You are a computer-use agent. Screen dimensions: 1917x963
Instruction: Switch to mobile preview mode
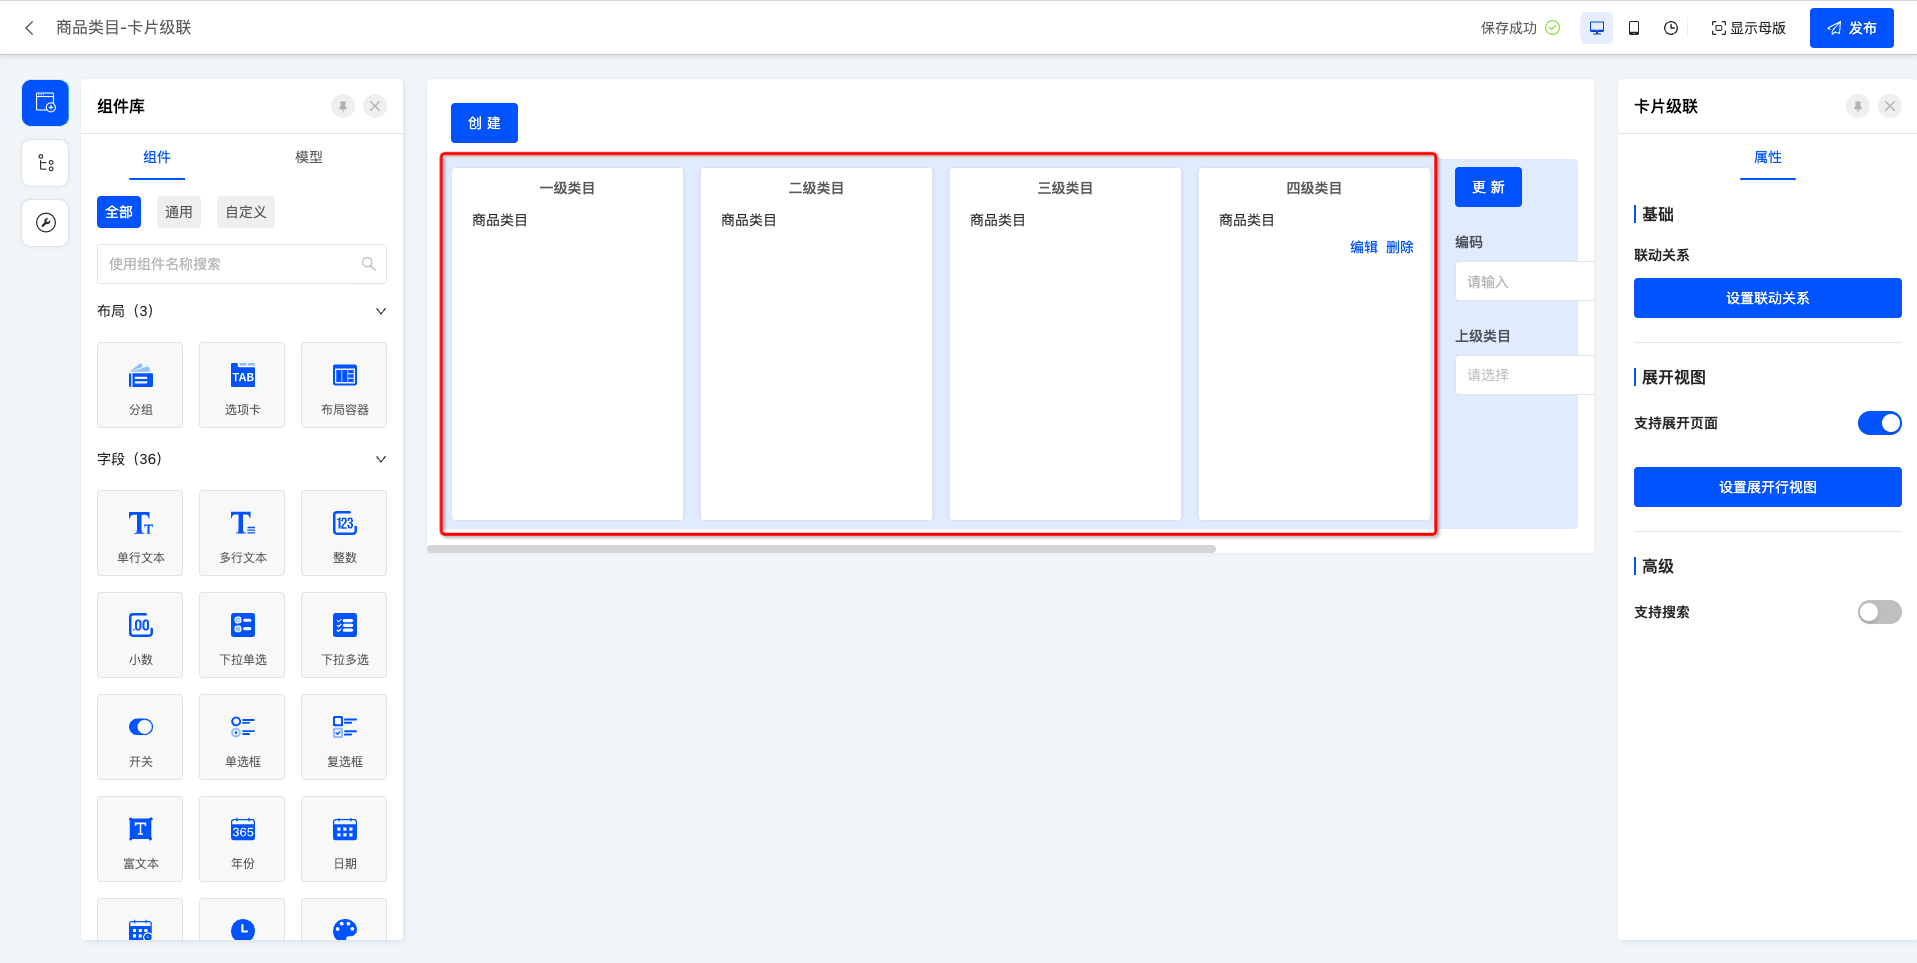[1634, 28]
